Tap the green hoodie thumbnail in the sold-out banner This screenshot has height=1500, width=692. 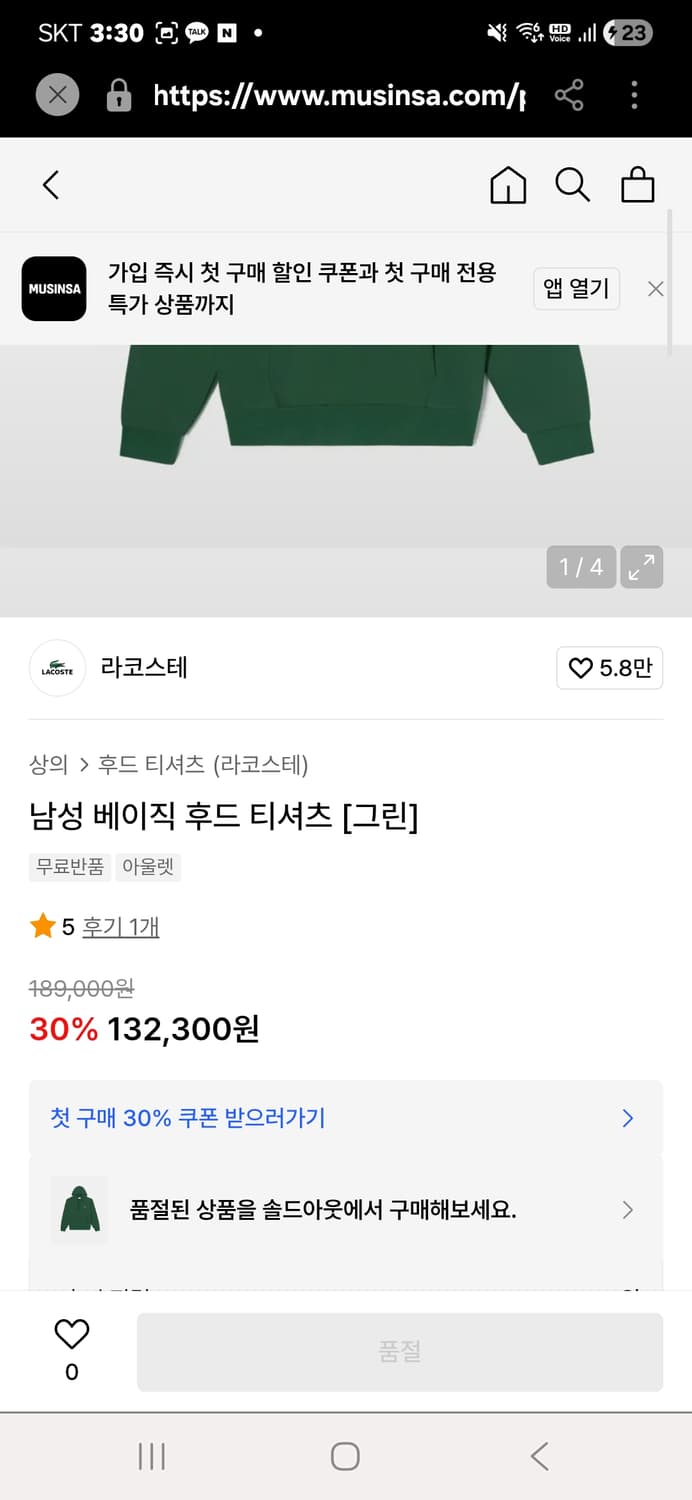pyautogui.click(x=79, y=1210)
